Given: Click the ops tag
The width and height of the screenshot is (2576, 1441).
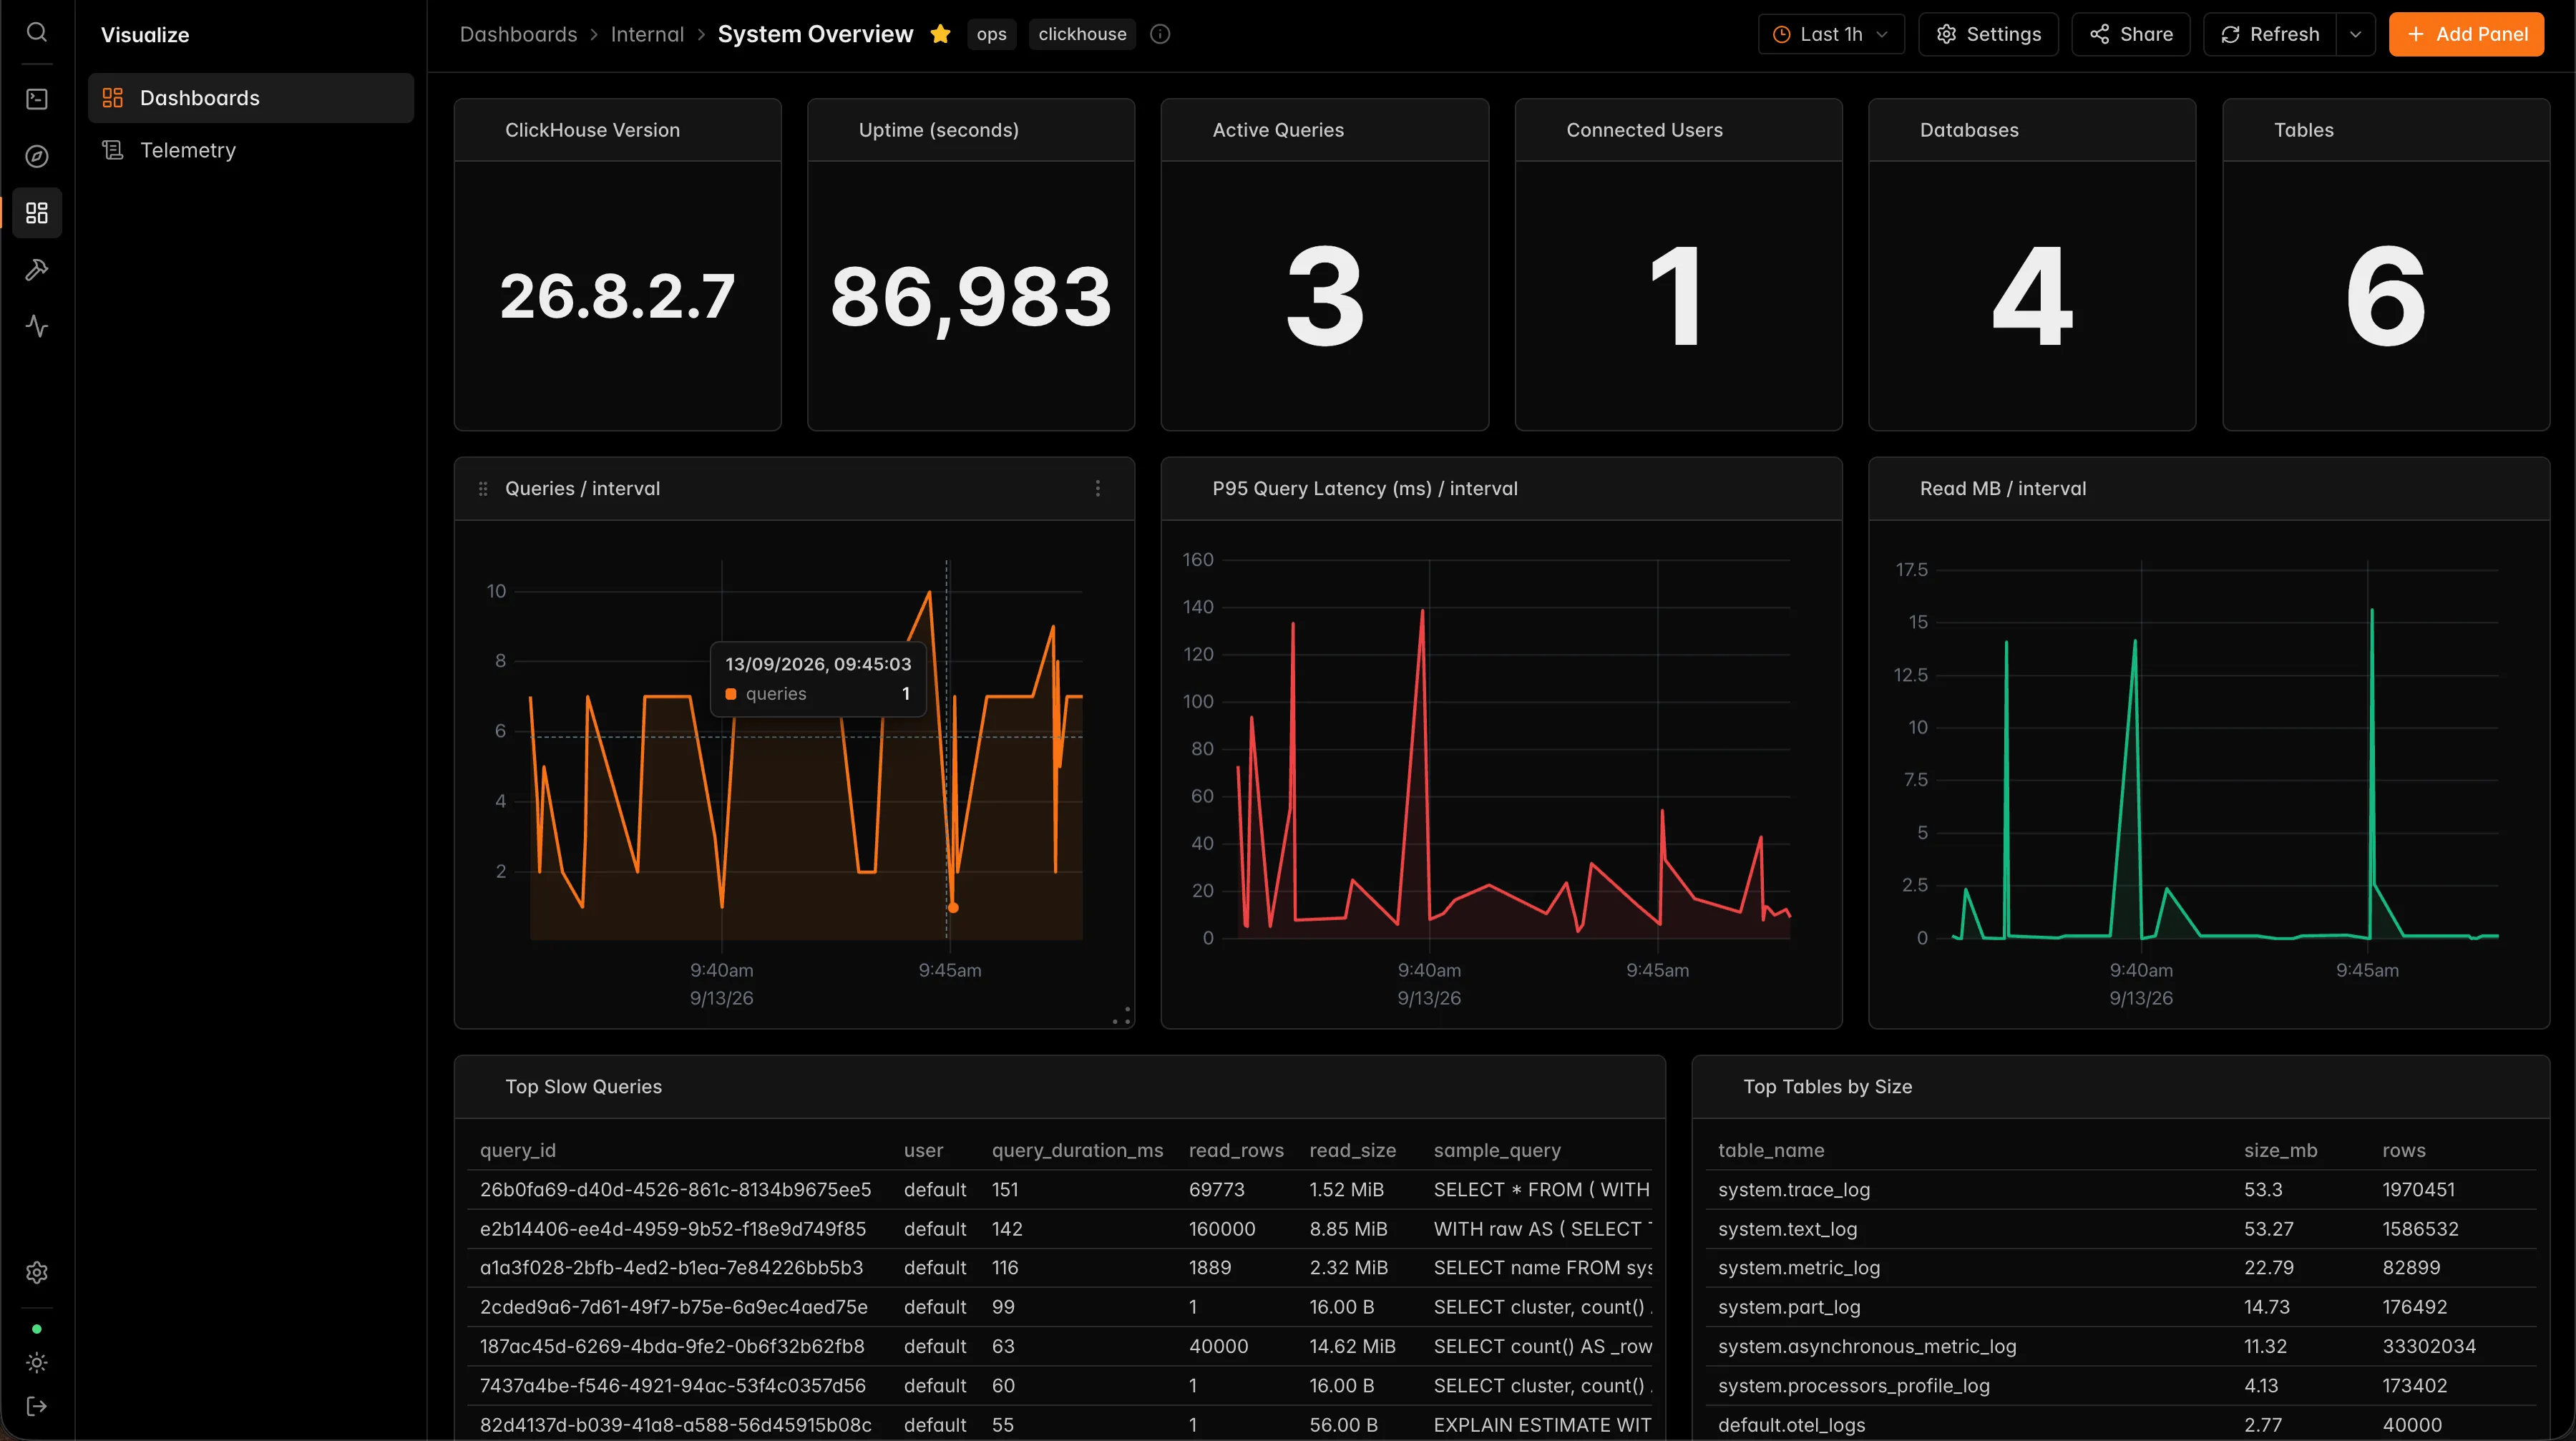Looking at the screenshot, I should (x=991, y=34).
